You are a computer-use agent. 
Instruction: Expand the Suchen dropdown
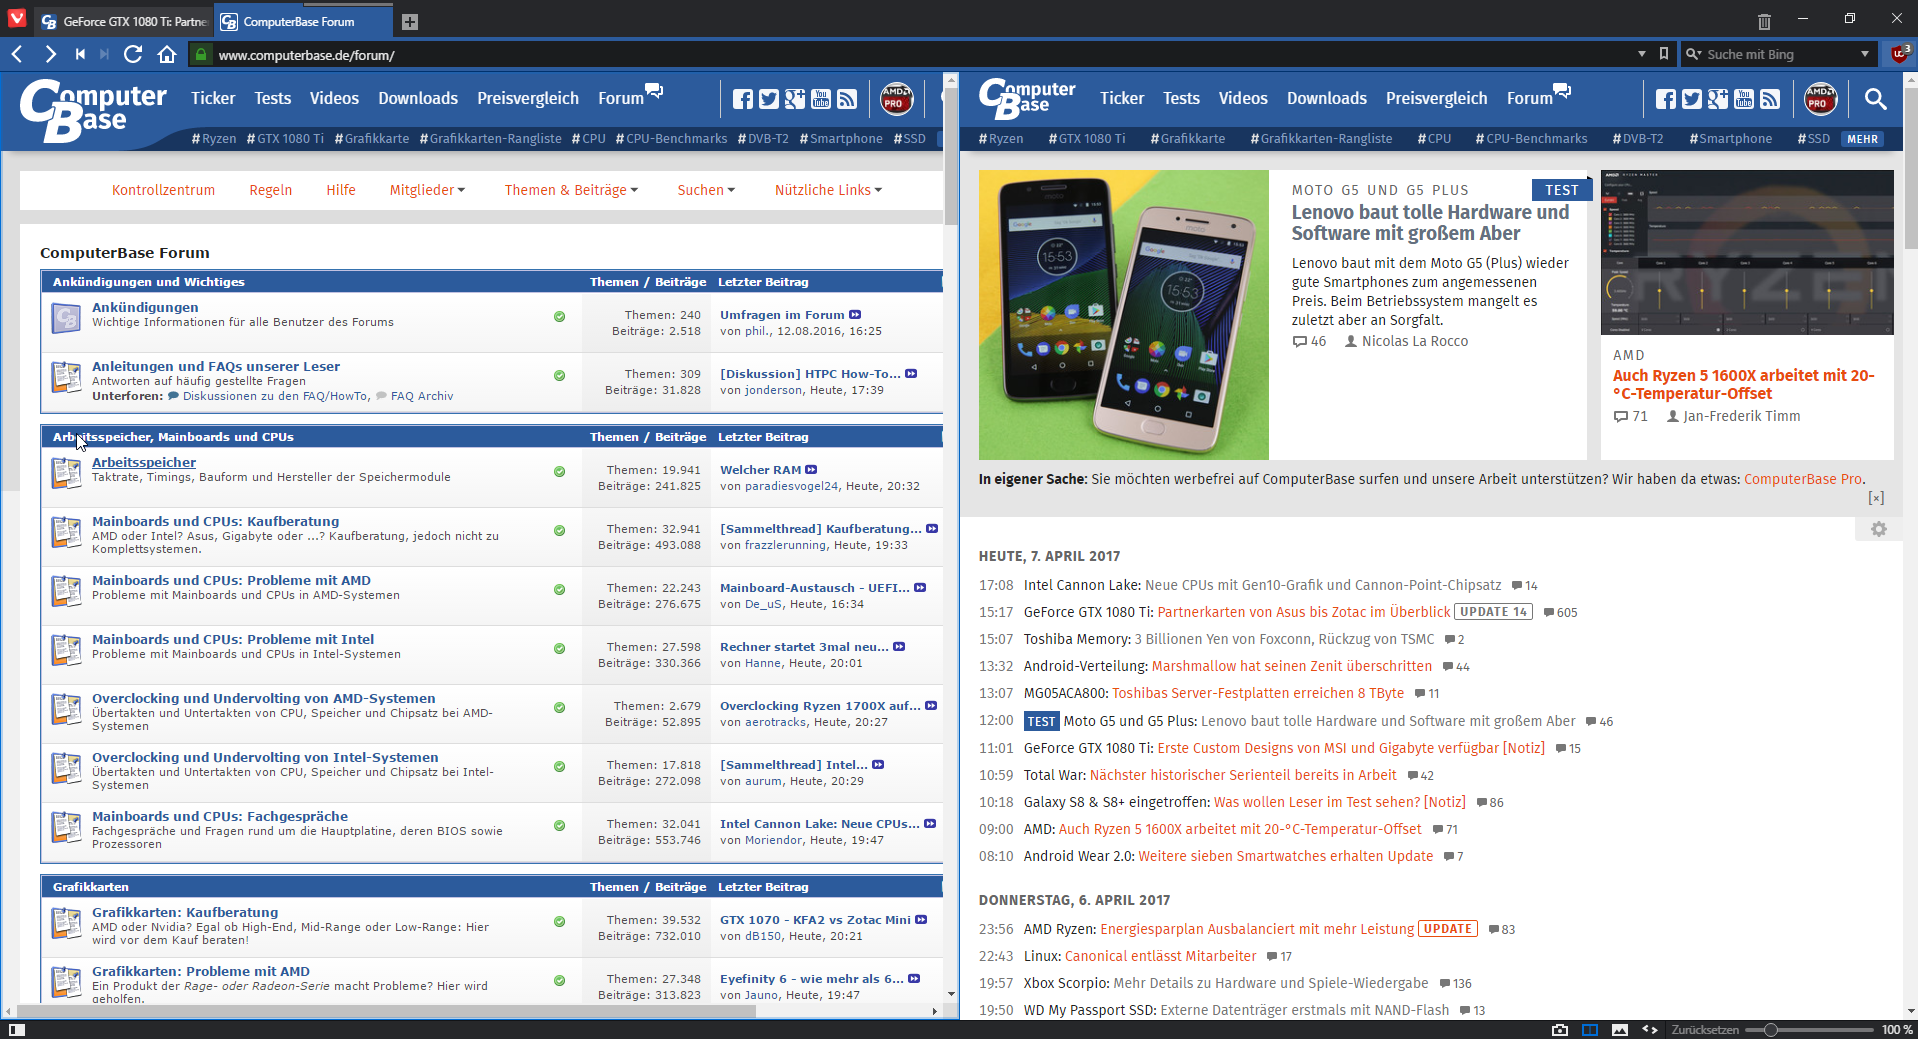click(706, 190)
